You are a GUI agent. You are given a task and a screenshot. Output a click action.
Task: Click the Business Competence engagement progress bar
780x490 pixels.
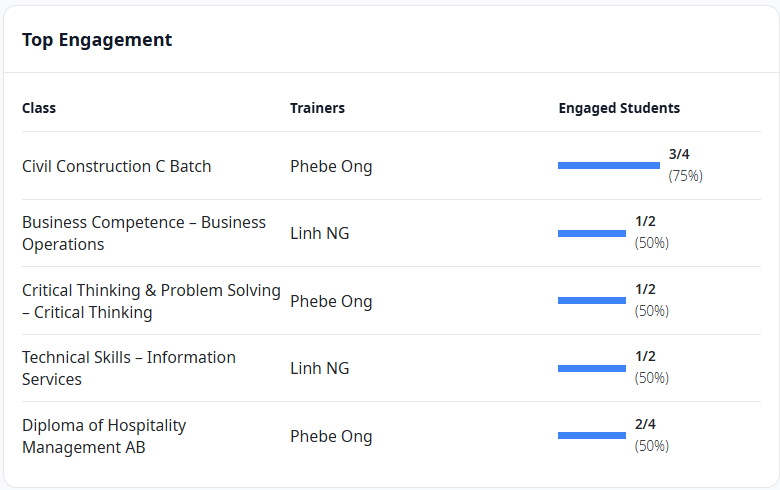coord(591,233)
